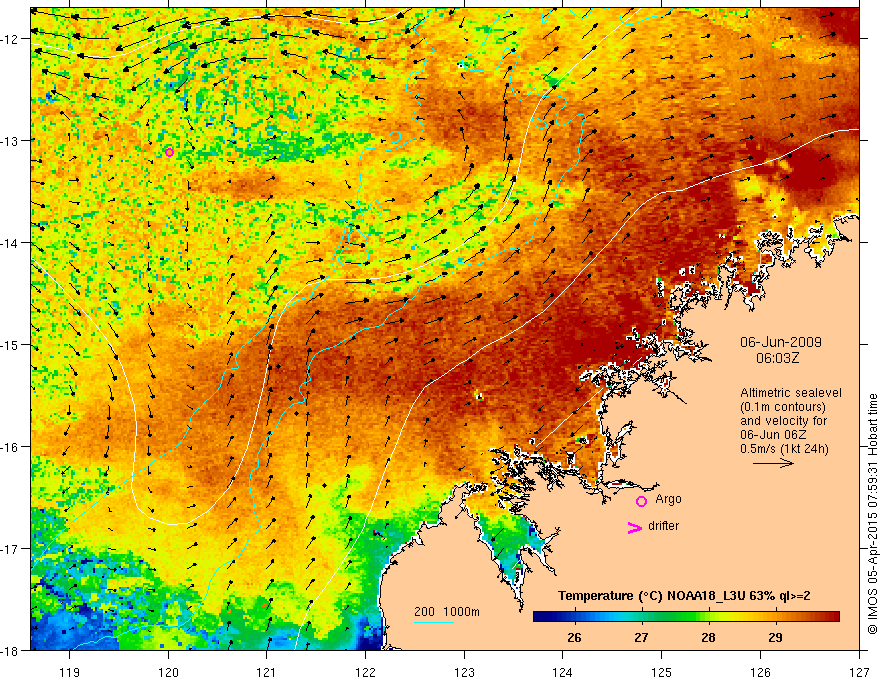Click longitude axis label 126
880x680 pixels.
[x=760, y=672]
